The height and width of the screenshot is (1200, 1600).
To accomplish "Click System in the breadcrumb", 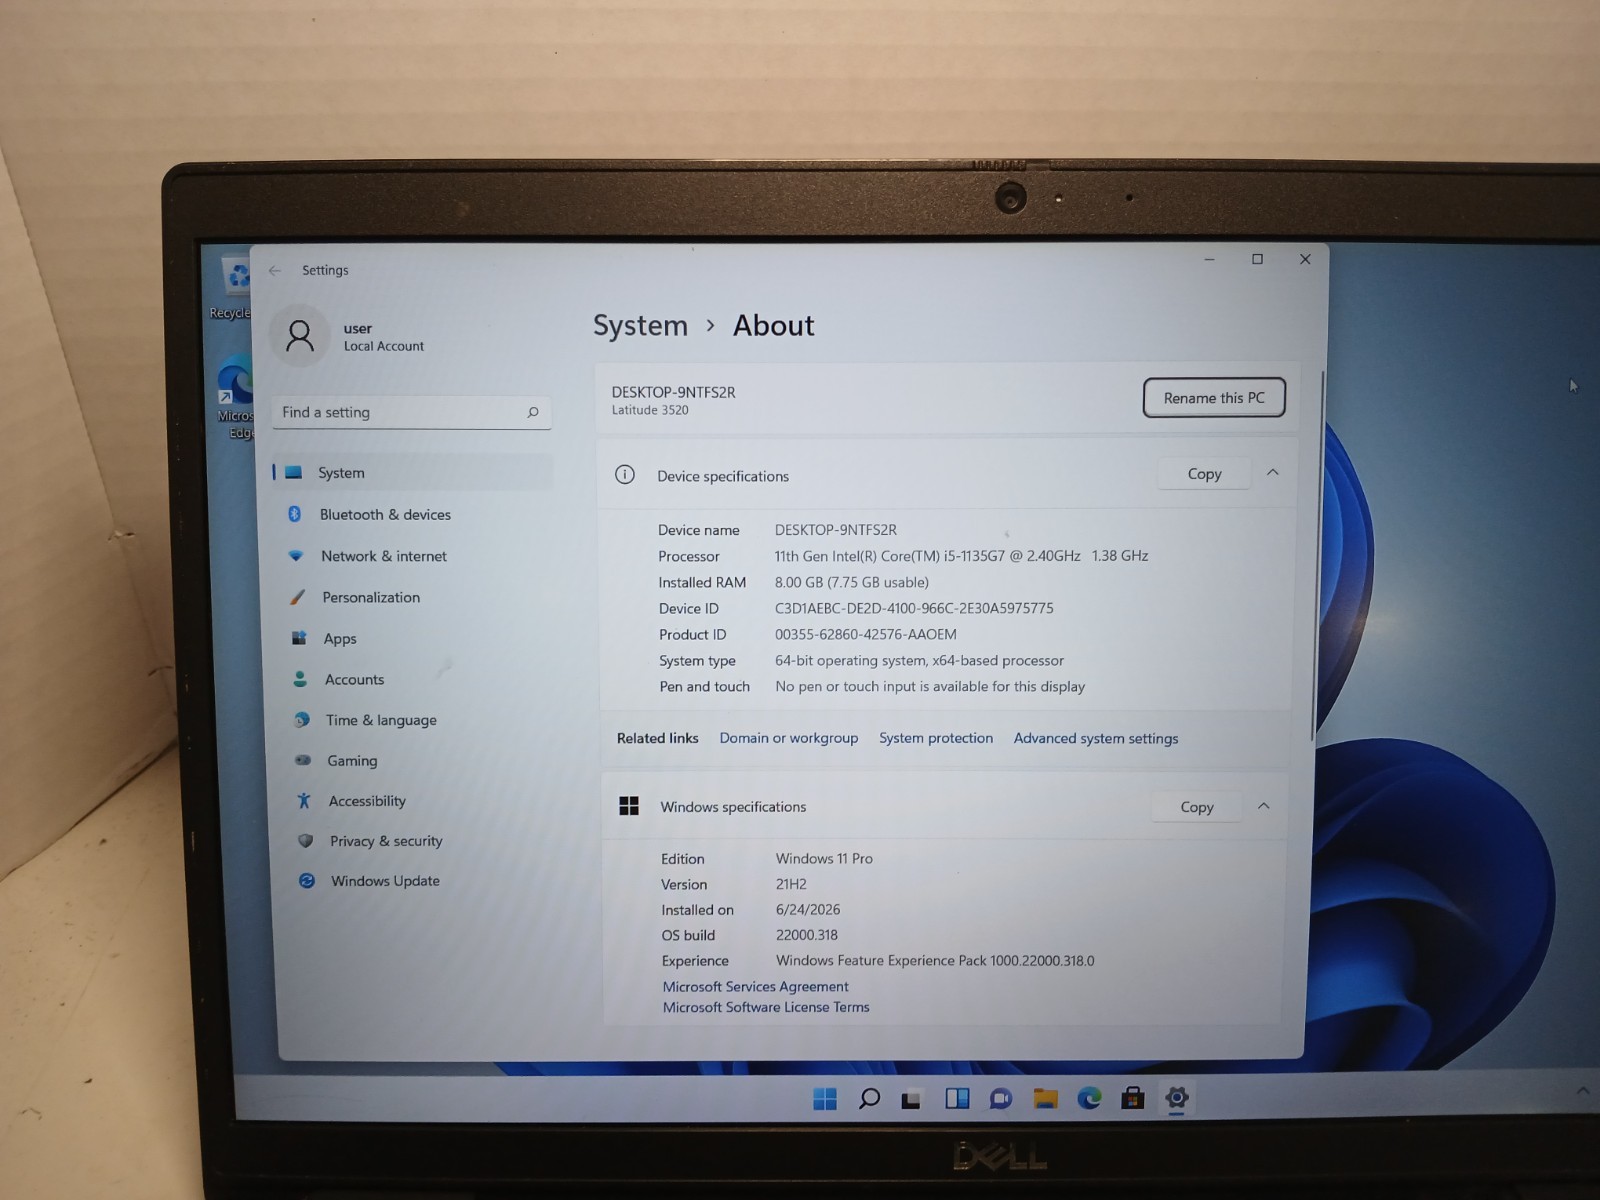I will [x=640, y=326].
